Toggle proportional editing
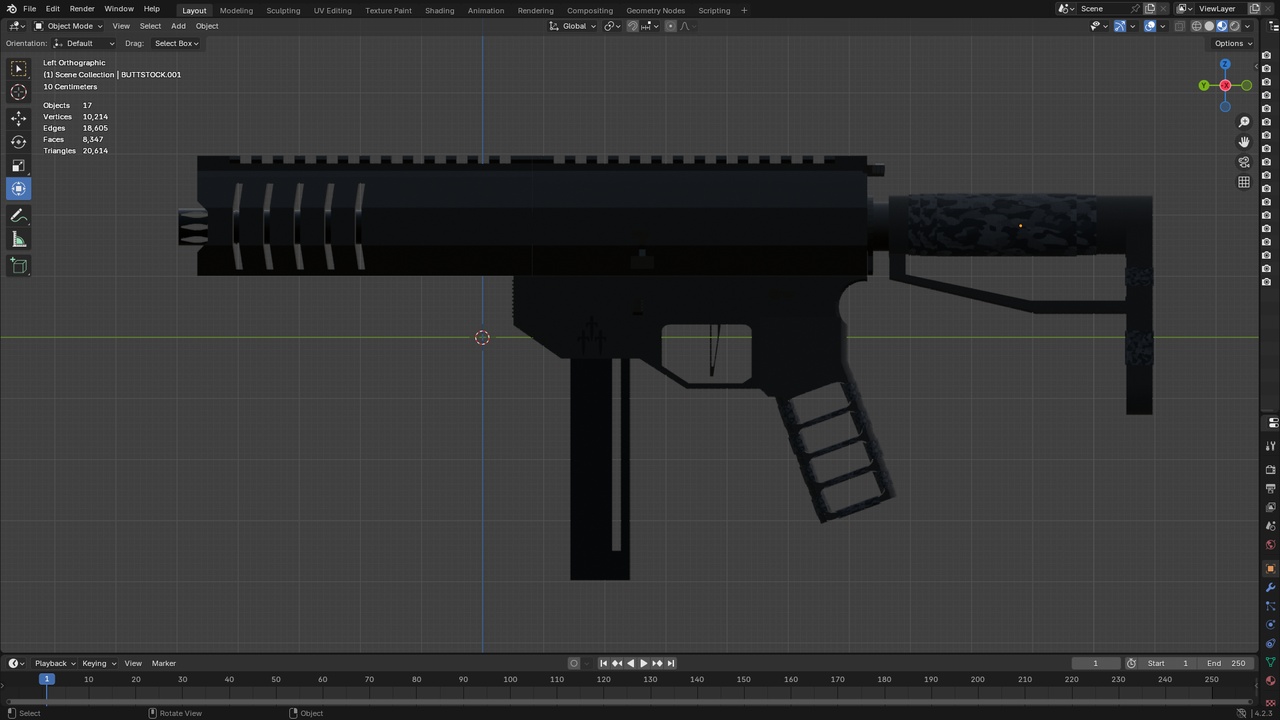Image resolution: width=1280 pixels, height=720 pixels. click(x=670, y=26)
